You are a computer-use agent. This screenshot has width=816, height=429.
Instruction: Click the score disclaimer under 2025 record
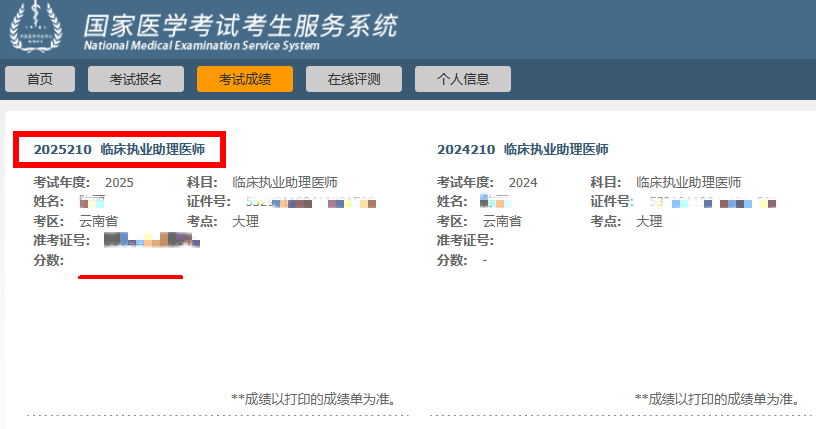(313, 399)
